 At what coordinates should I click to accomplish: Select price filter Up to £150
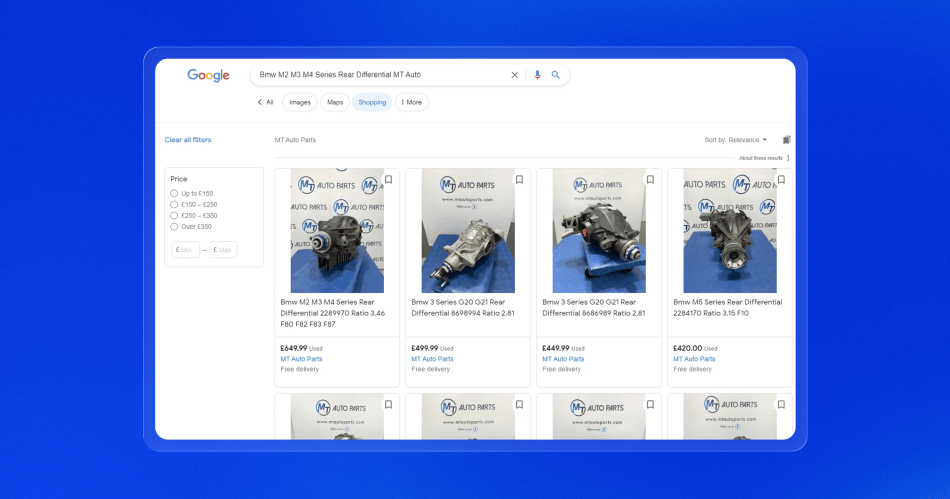point(174,194)
